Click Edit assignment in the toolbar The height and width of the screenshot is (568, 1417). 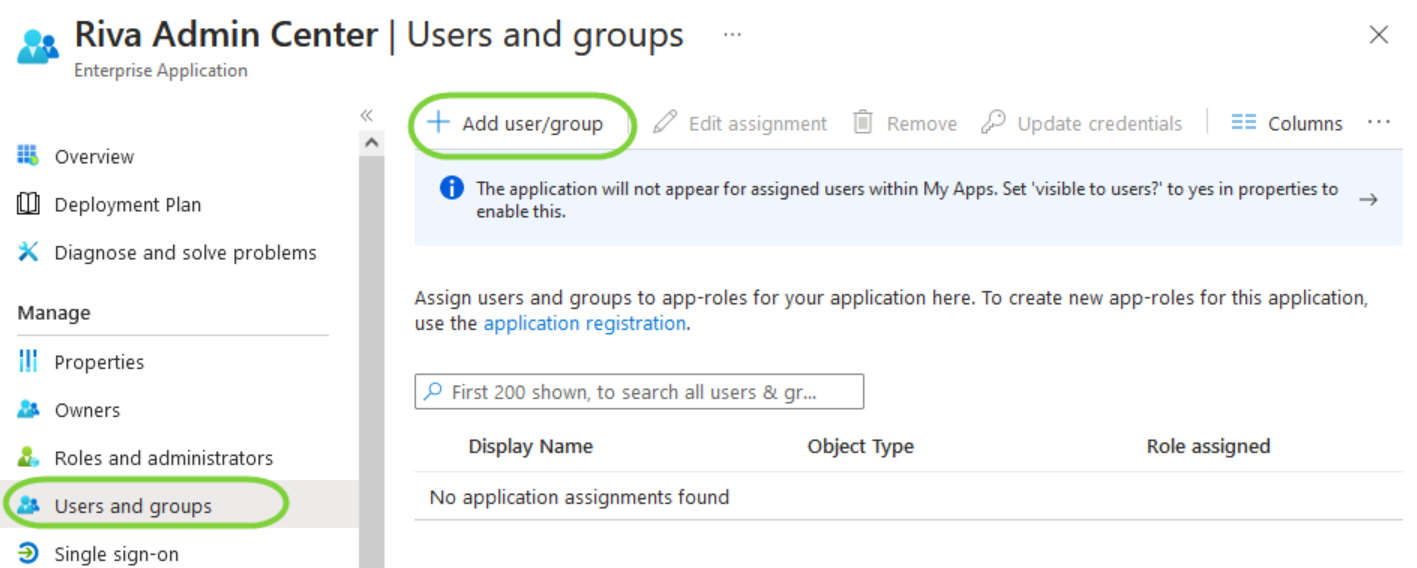pyautogui.click(x=740, y=124)
